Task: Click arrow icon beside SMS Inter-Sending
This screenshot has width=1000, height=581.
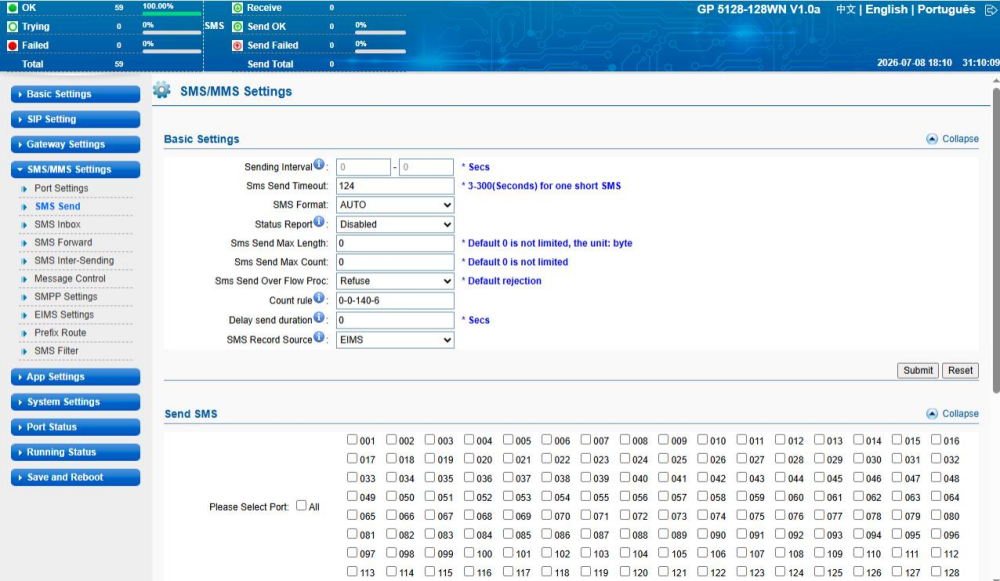Action: coord(24,261)
